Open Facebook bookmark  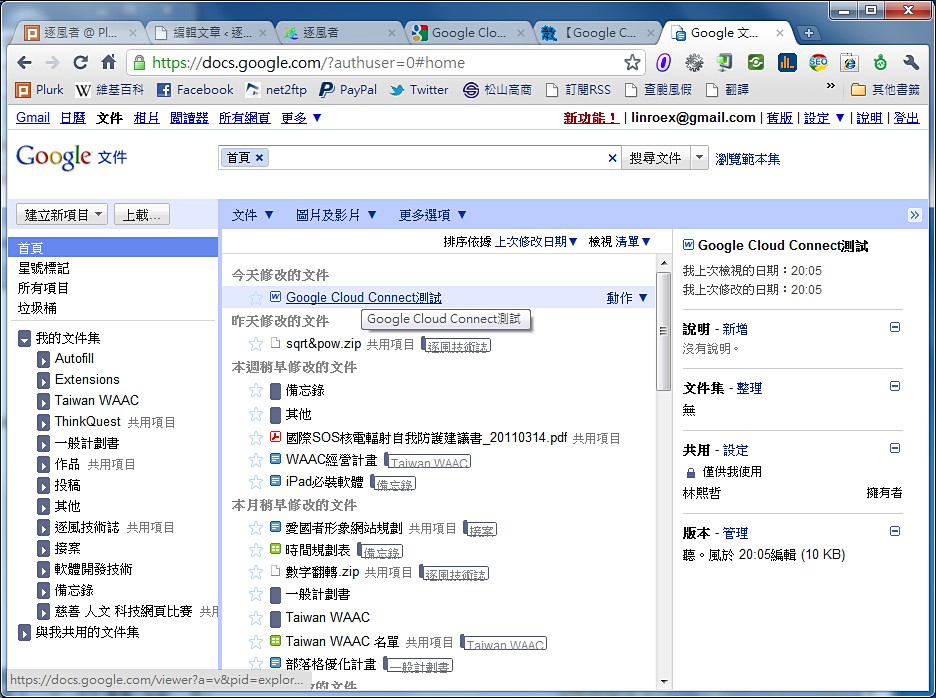click(x=195, y=90)
